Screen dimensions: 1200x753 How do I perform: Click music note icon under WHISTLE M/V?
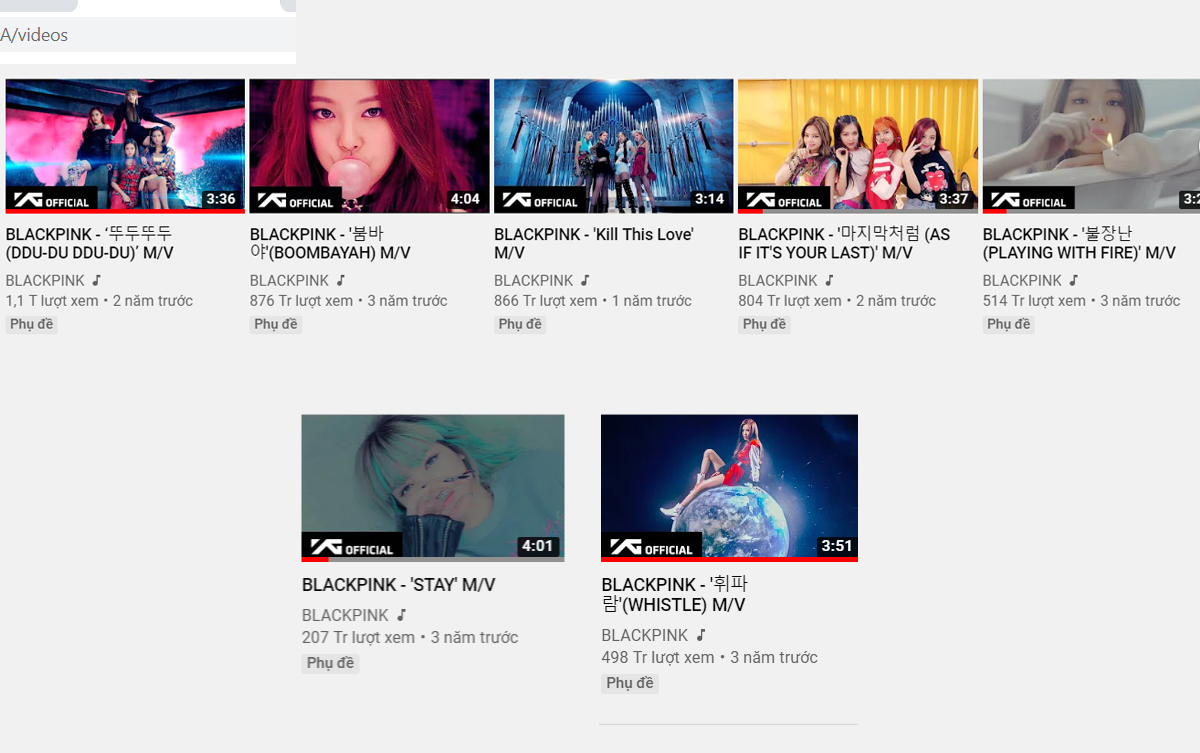pos(701,635)
